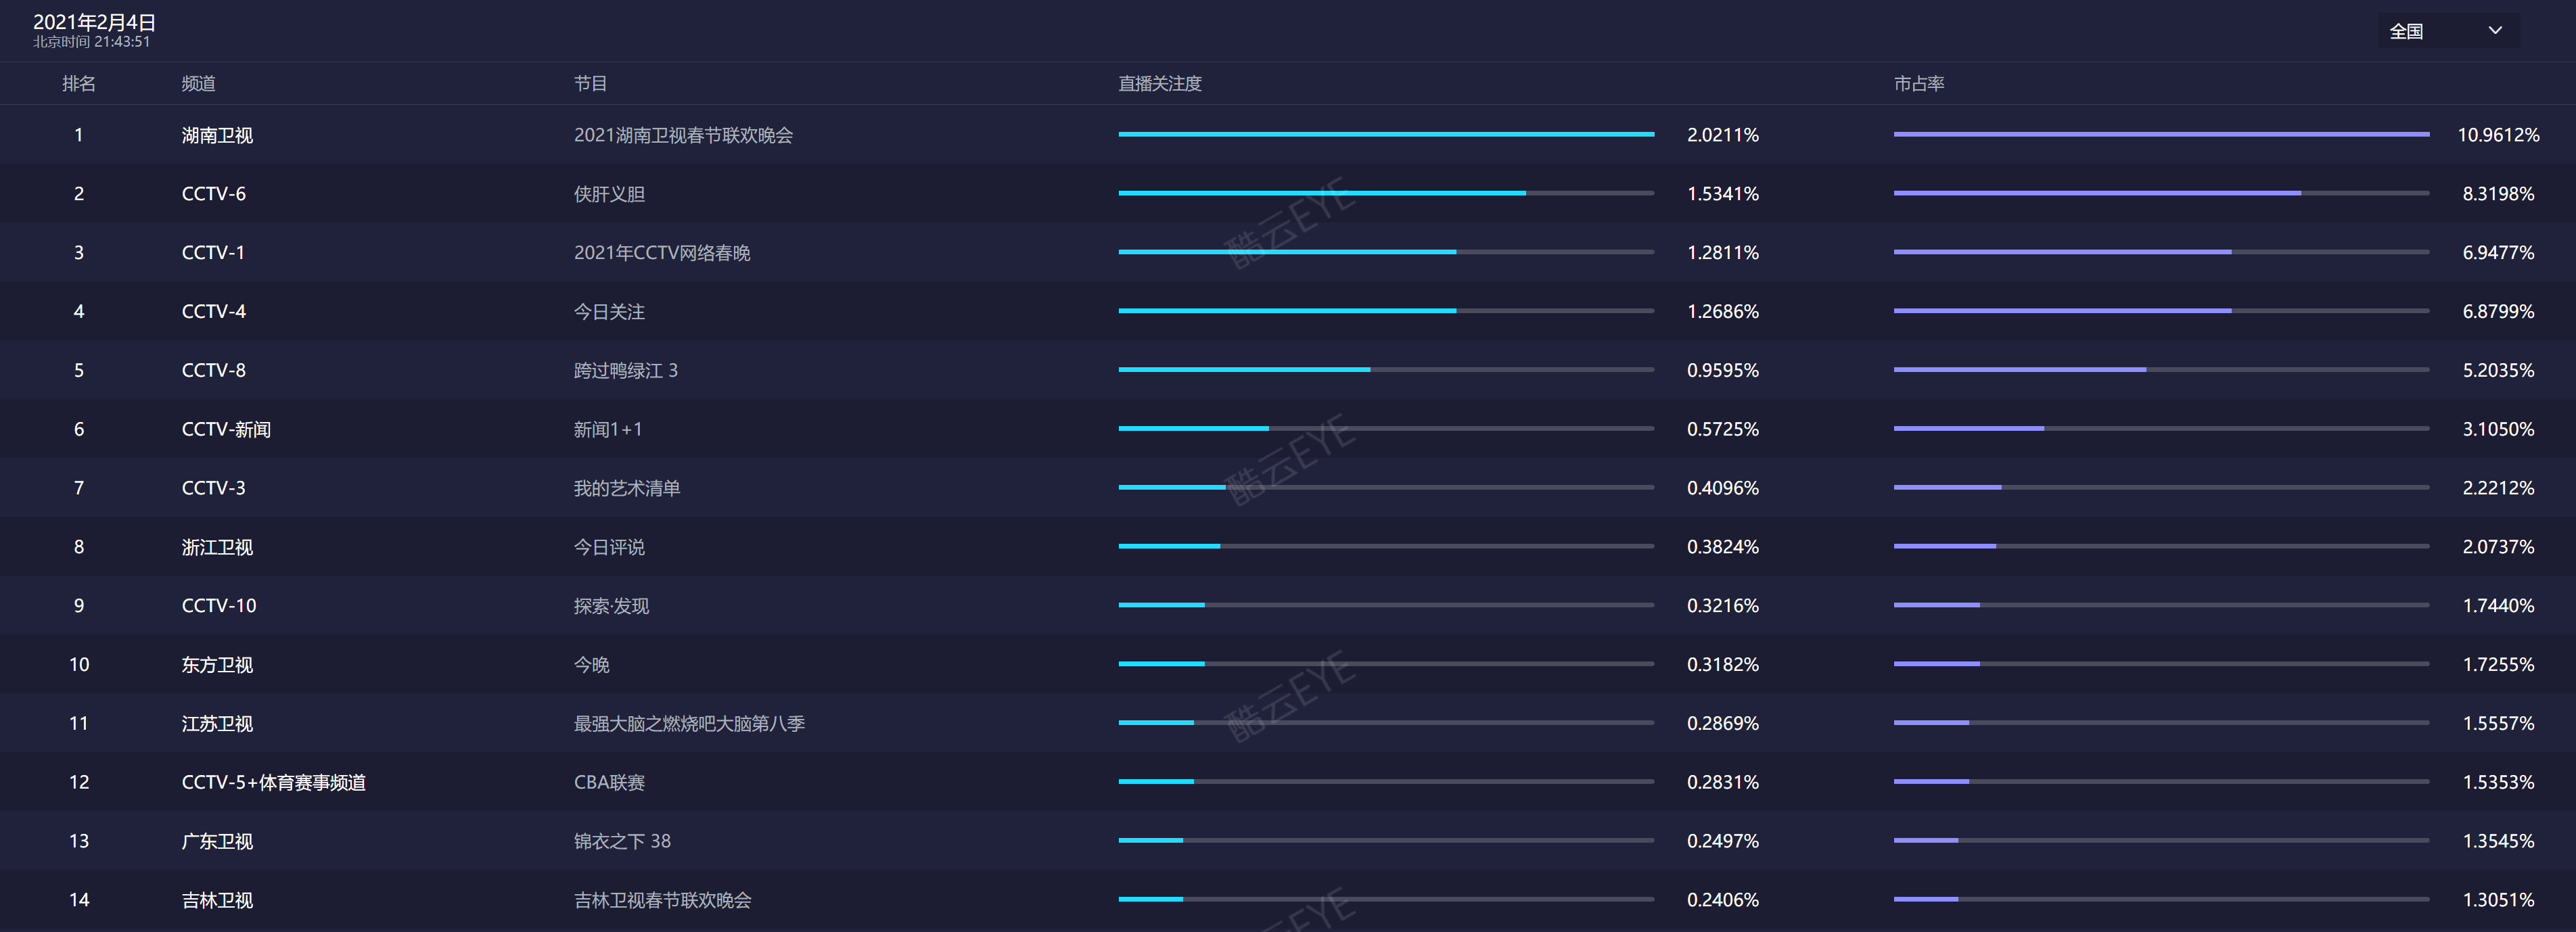This screenshot has height=932, width=2576.
Task: Select the 江苏卫视 channel name
Action: pos(217,724)
